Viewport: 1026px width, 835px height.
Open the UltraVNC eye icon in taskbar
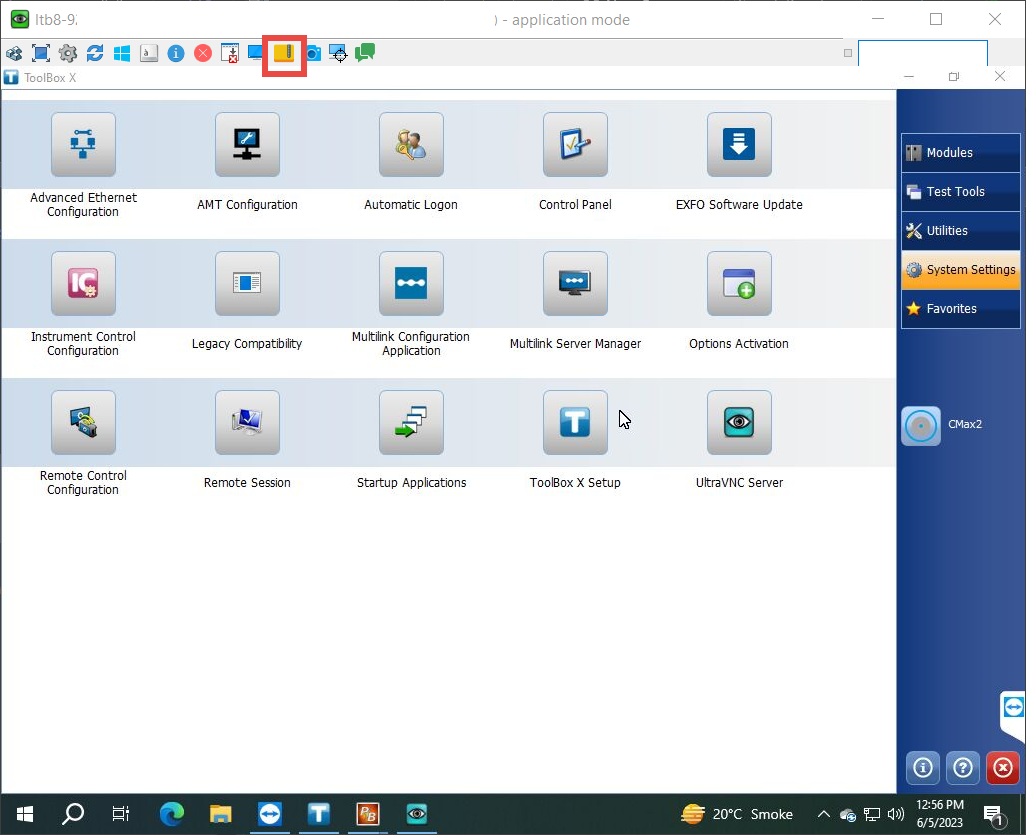coord(417,814)
